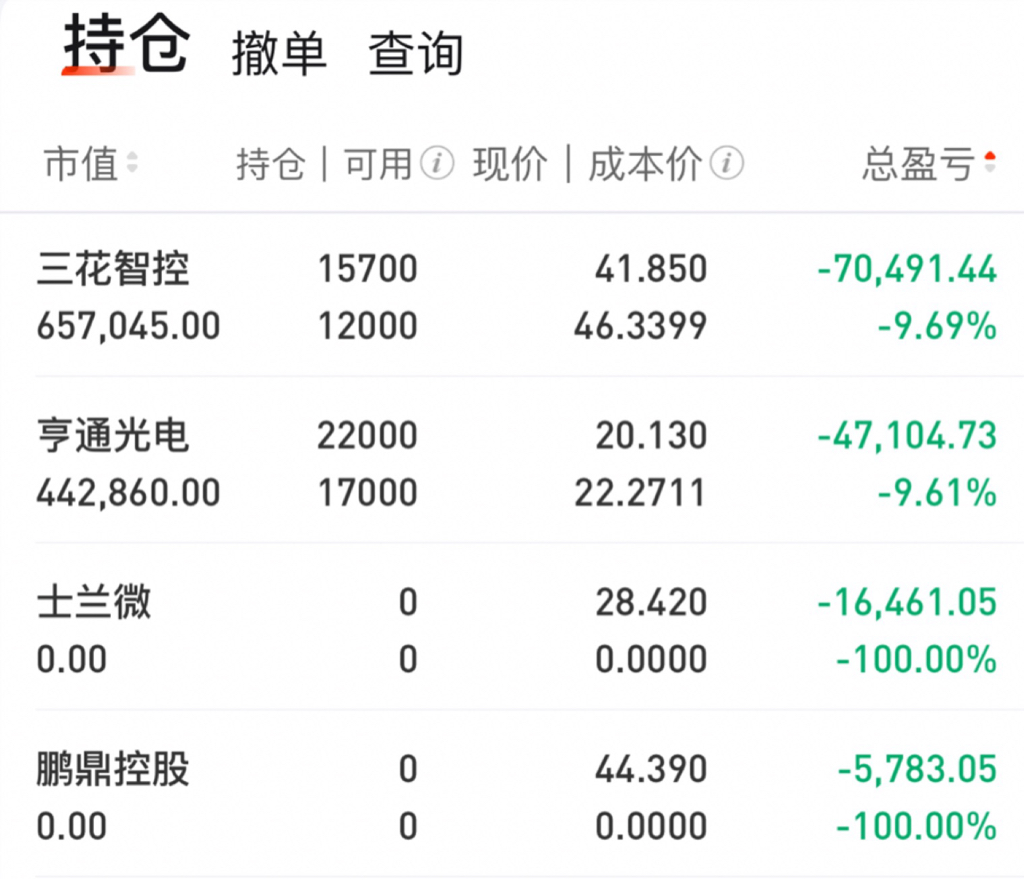Select current price 44.390
Image resolution: width=1024 pixels, height=880 pixels.
tap(650, 769)
